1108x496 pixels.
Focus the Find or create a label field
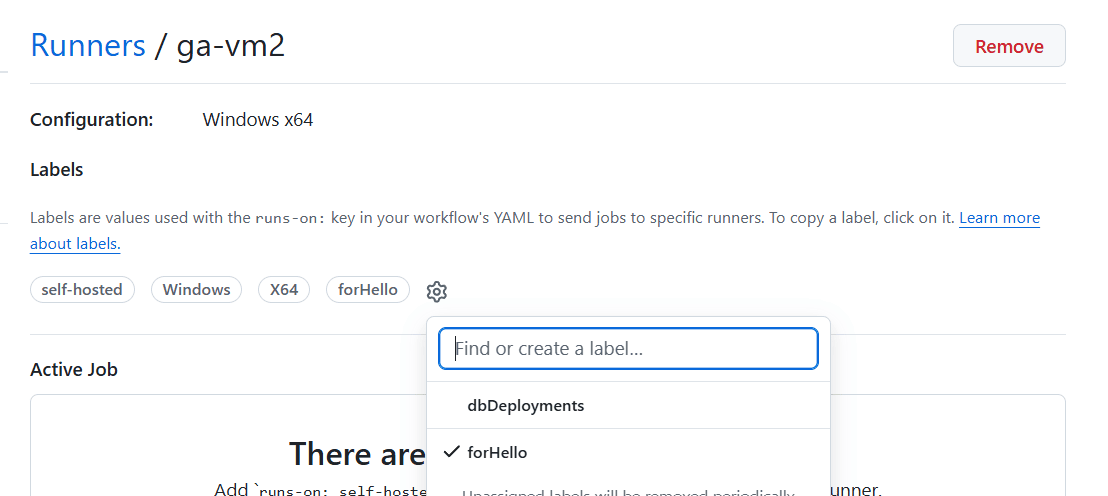[x=628, y=348]
